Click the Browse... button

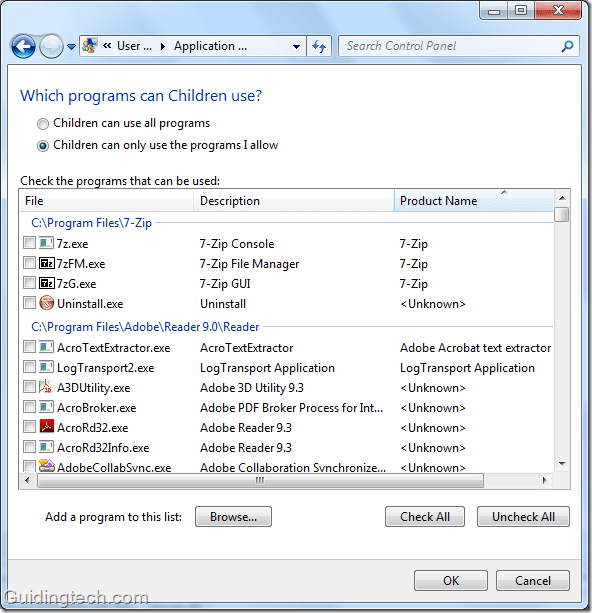coord(233,517)
